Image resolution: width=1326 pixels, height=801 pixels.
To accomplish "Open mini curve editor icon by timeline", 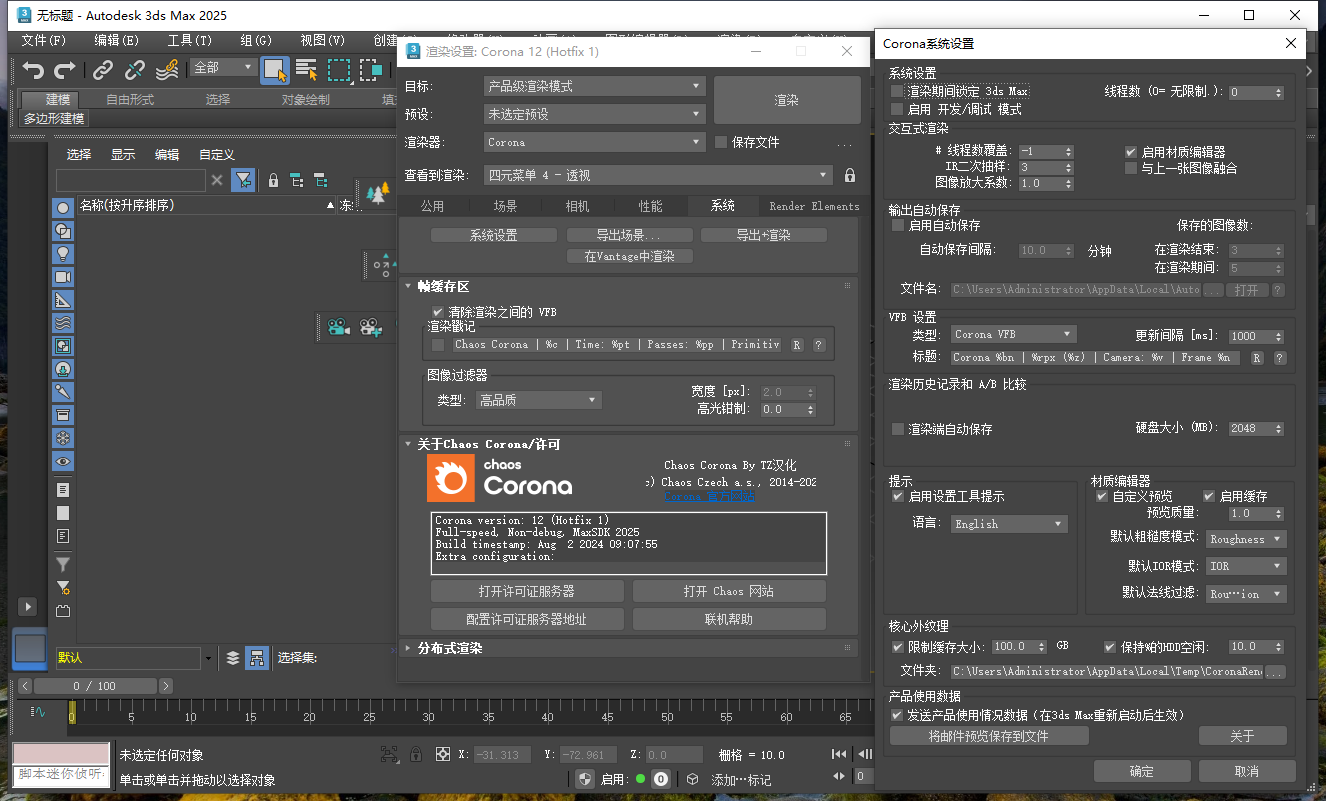I will pos(39,712).
